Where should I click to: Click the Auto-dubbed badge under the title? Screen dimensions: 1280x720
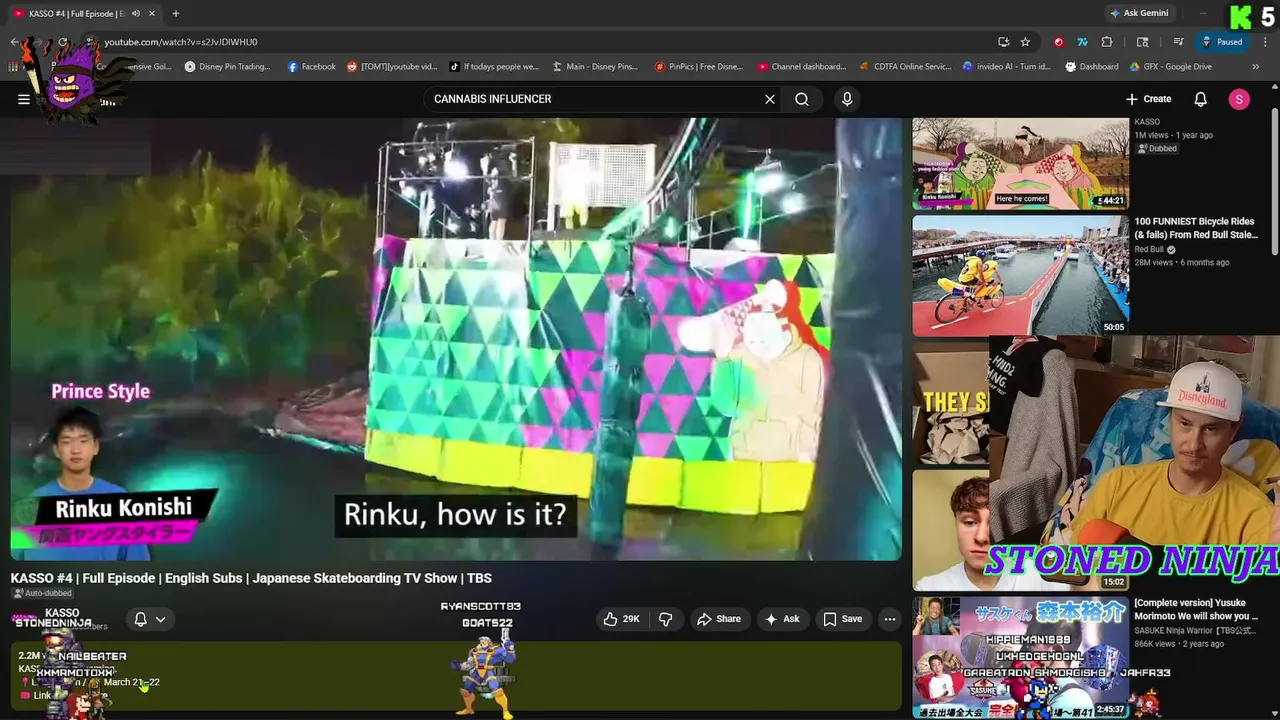(x=42, y=593)
